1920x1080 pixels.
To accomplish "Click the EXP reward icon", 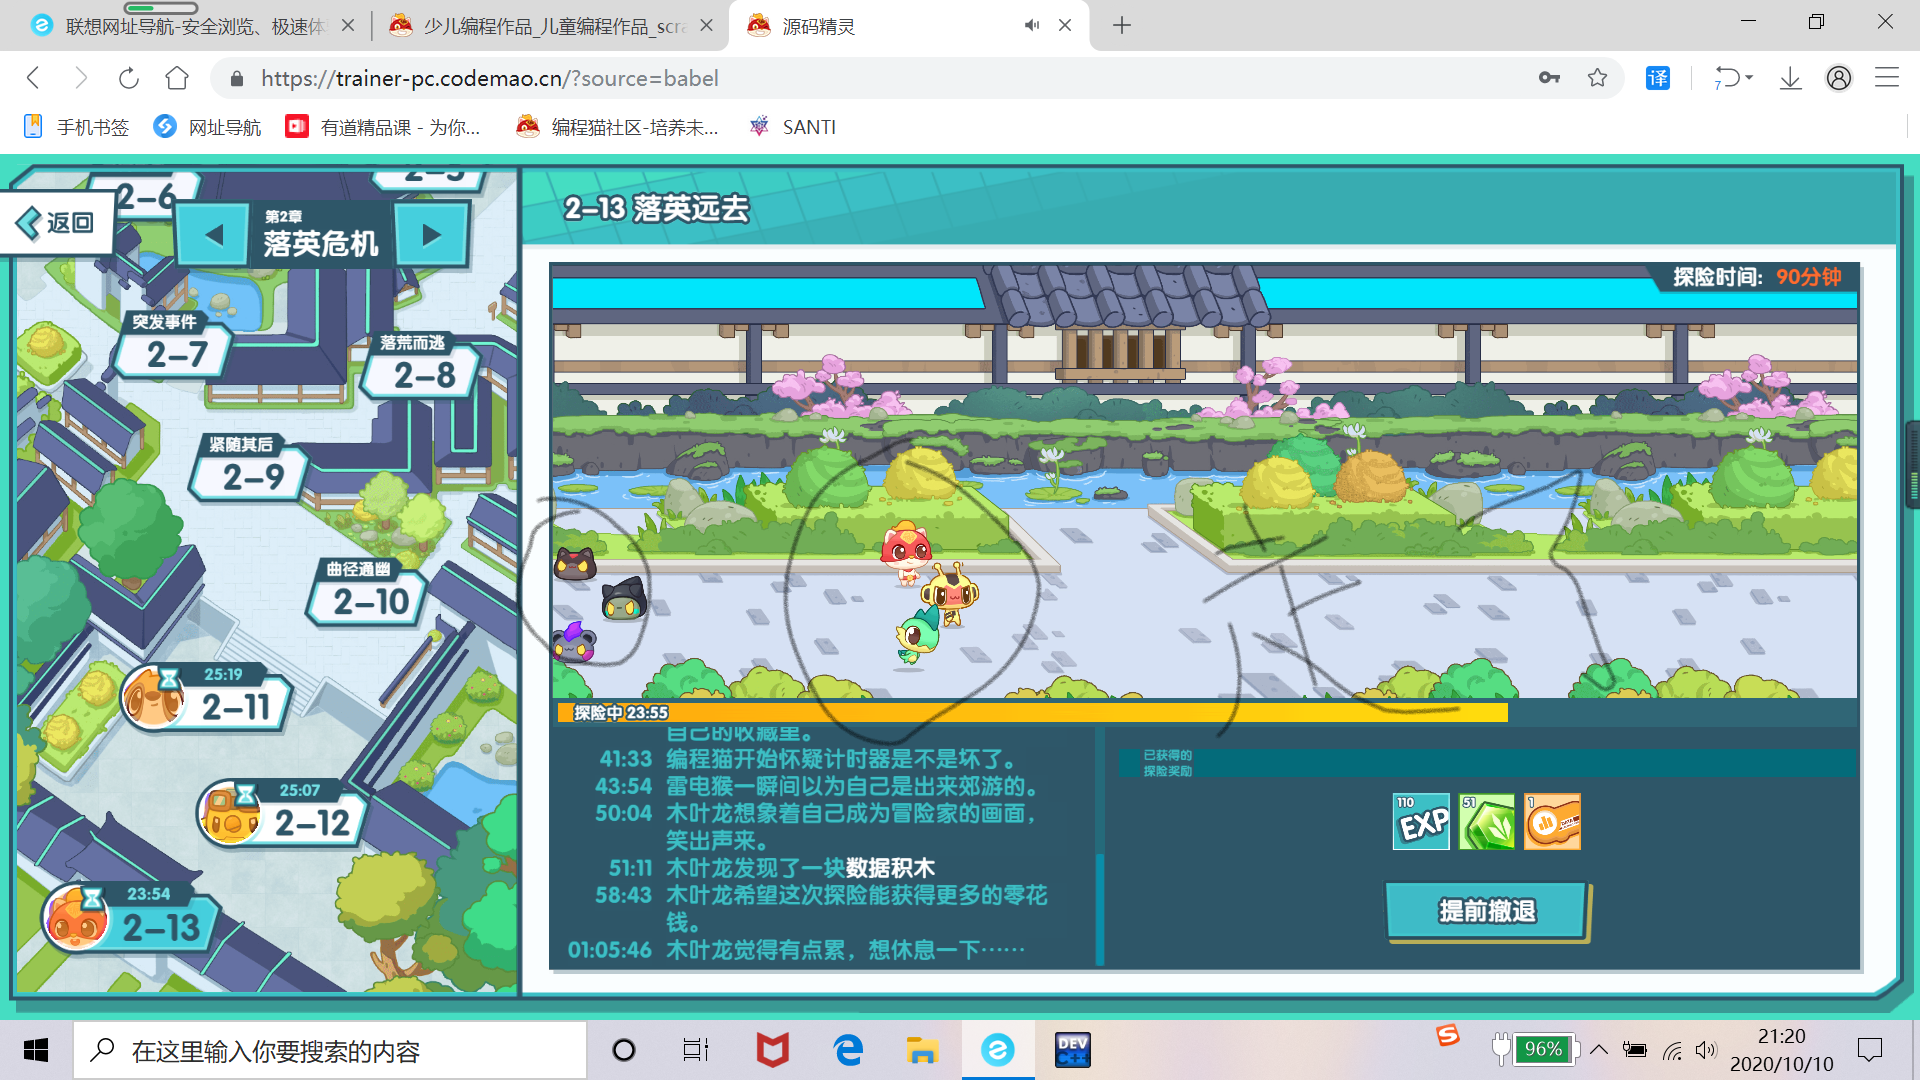I will point(1421,822).
